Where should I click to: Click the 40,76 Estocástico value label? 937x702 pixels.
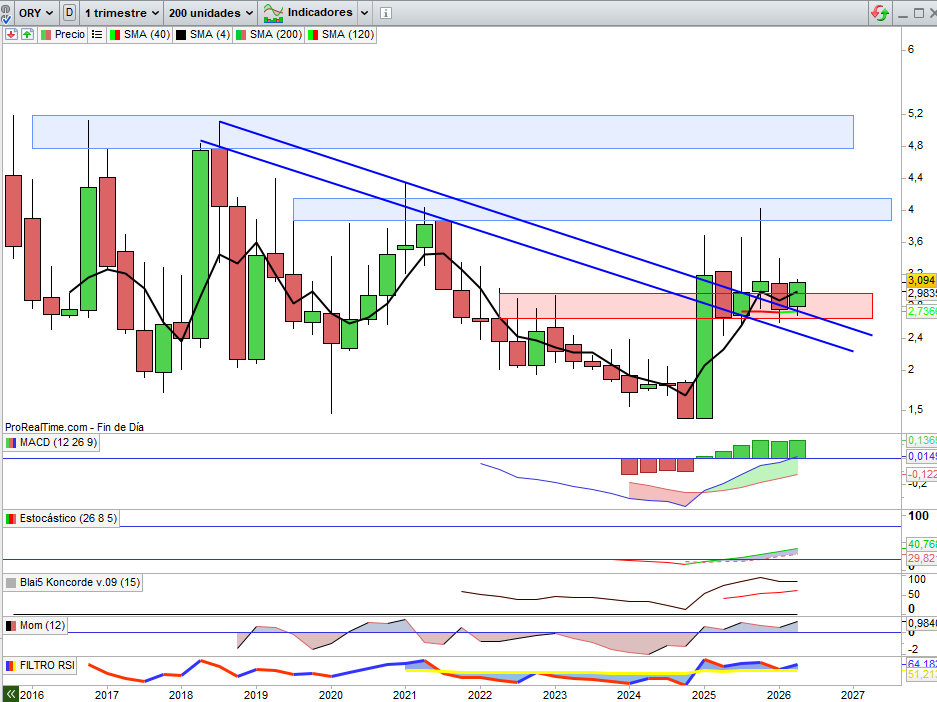921,544
